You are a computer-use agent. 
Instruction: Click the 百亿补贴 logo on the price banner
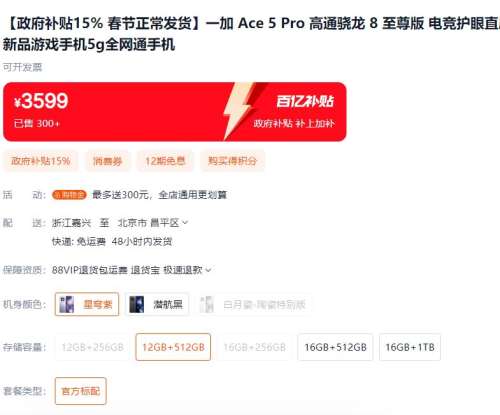(305, 101)
